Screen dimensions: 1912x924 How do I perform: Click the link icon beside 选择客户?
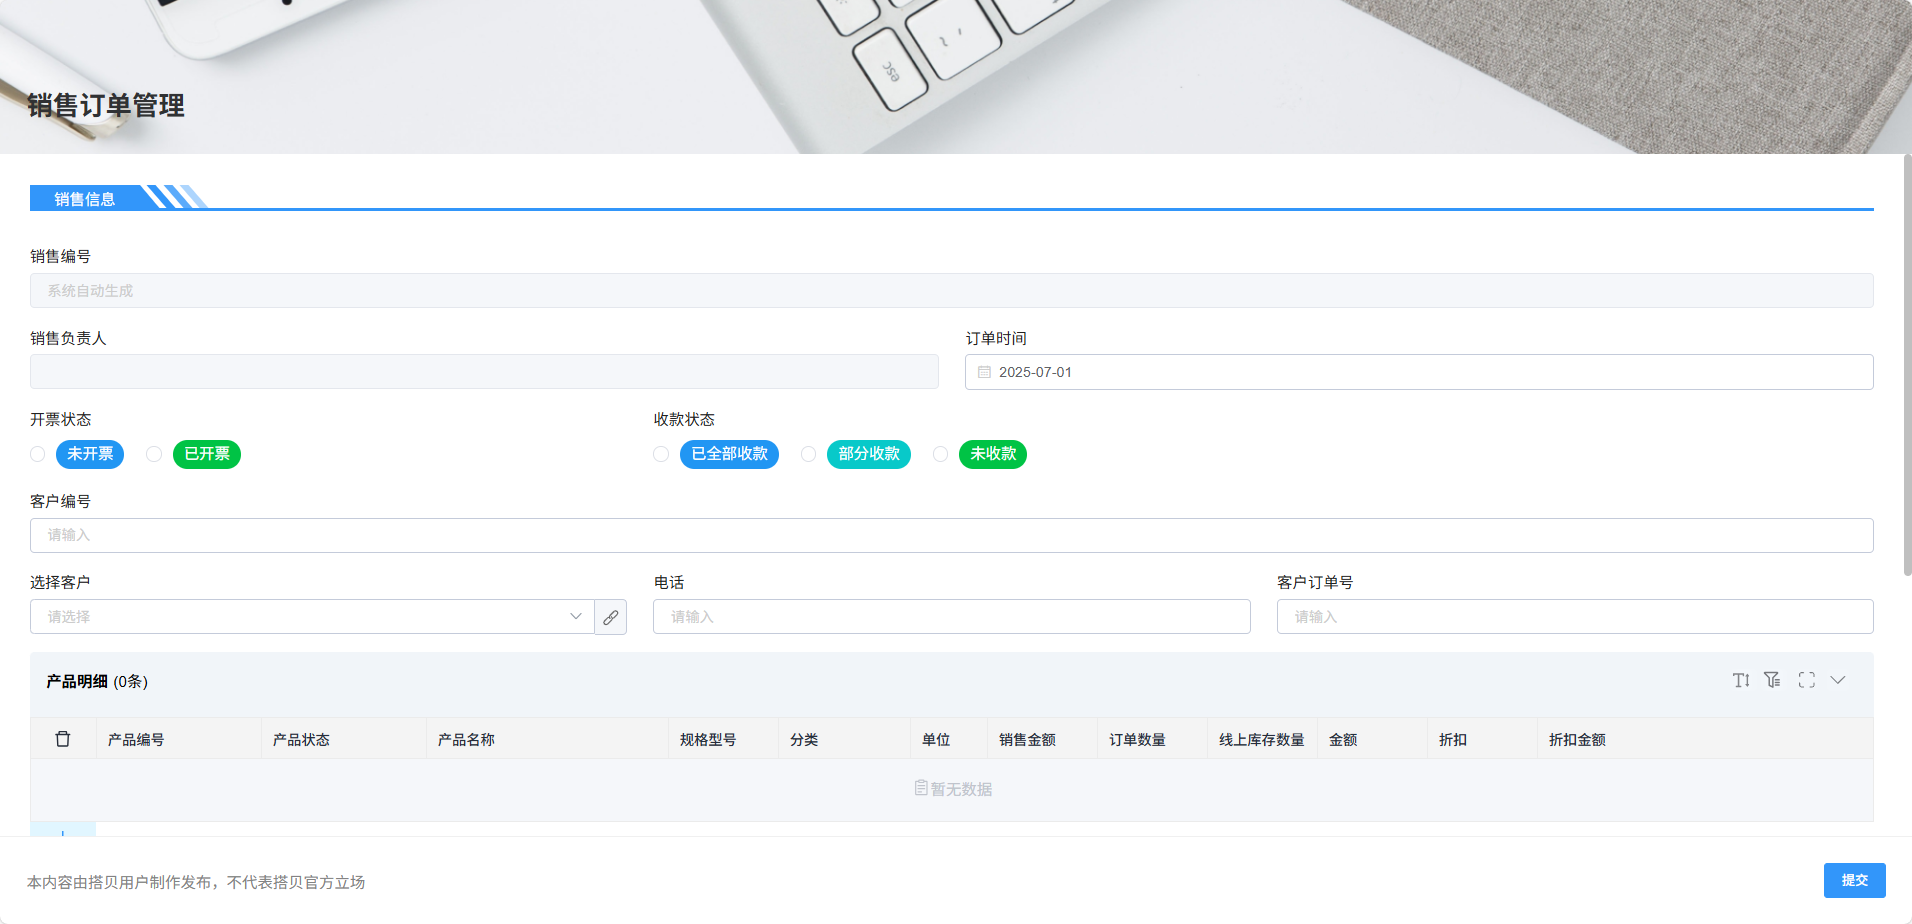coord(611,617)
